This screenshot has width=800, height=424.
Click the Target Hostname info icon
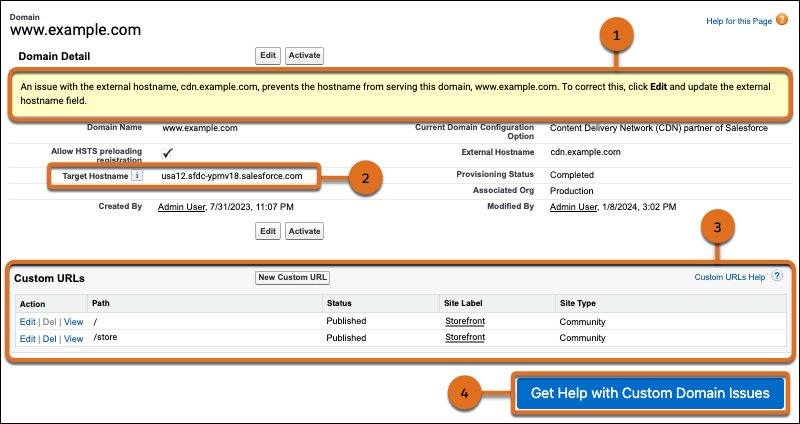(137, 176)
